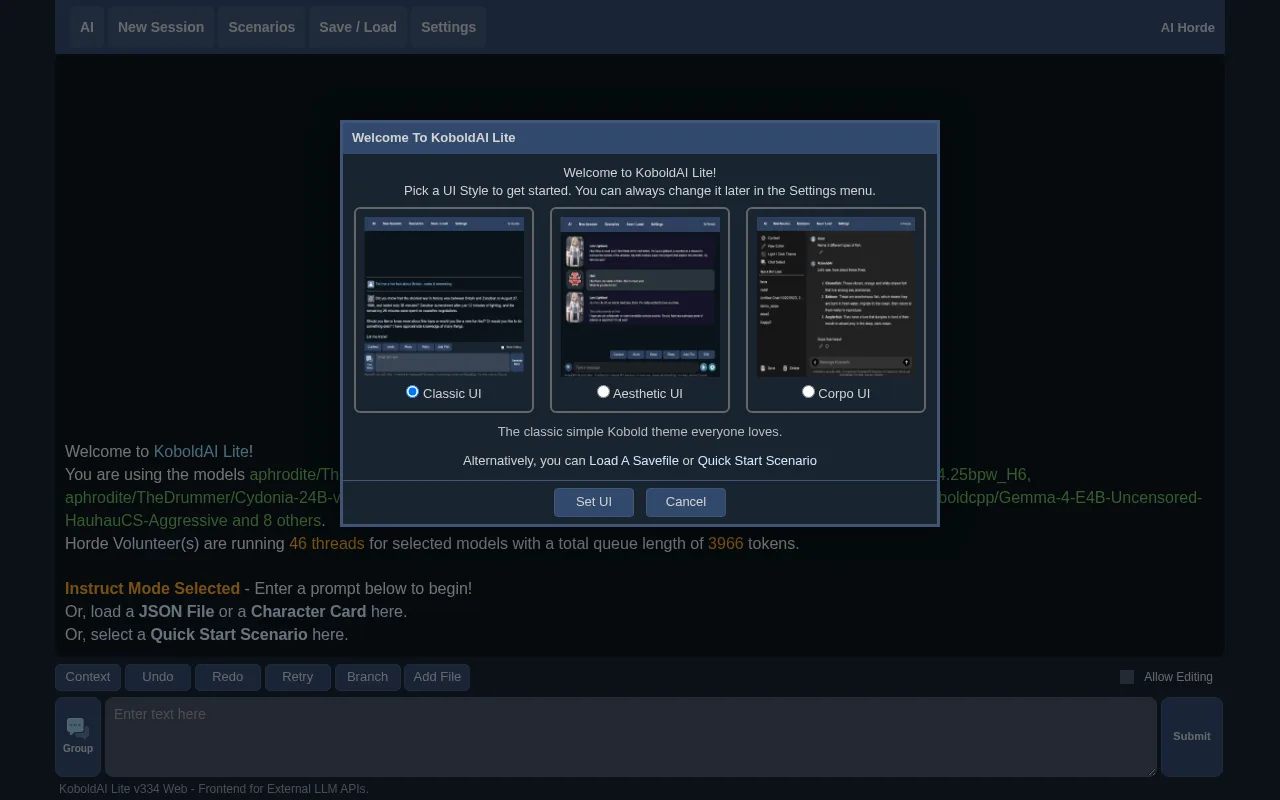Viewport: 1280px width, 800px height.
Task: Open the Scenarios menu item
Action: 262,27
